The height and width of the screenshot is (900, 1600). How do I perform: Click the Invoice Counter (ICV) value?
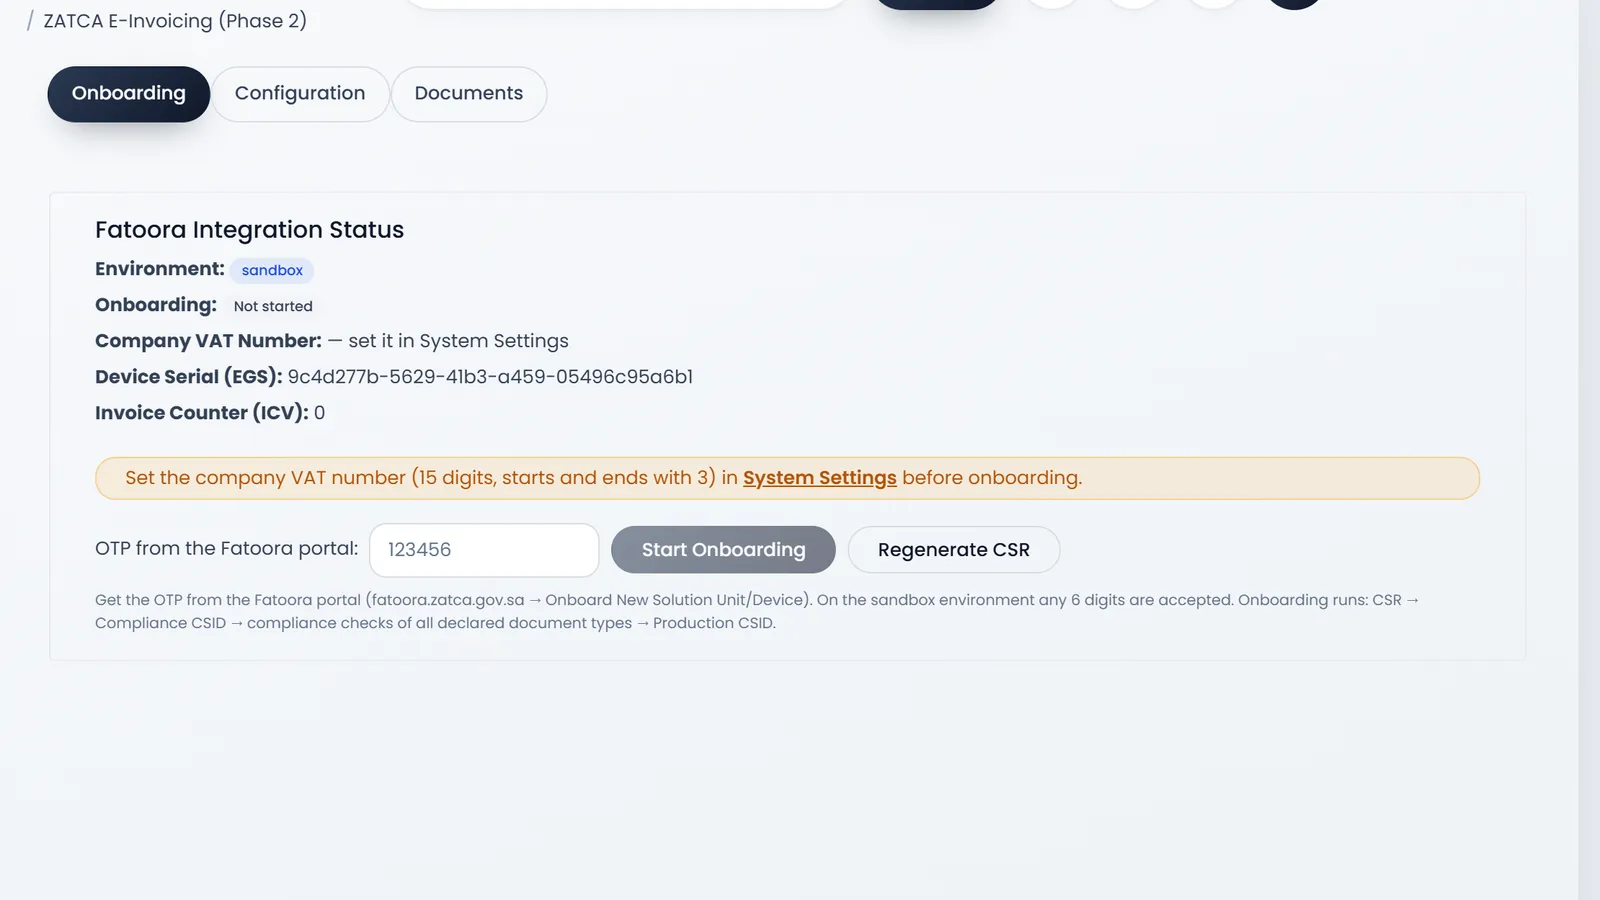[319, 413]
